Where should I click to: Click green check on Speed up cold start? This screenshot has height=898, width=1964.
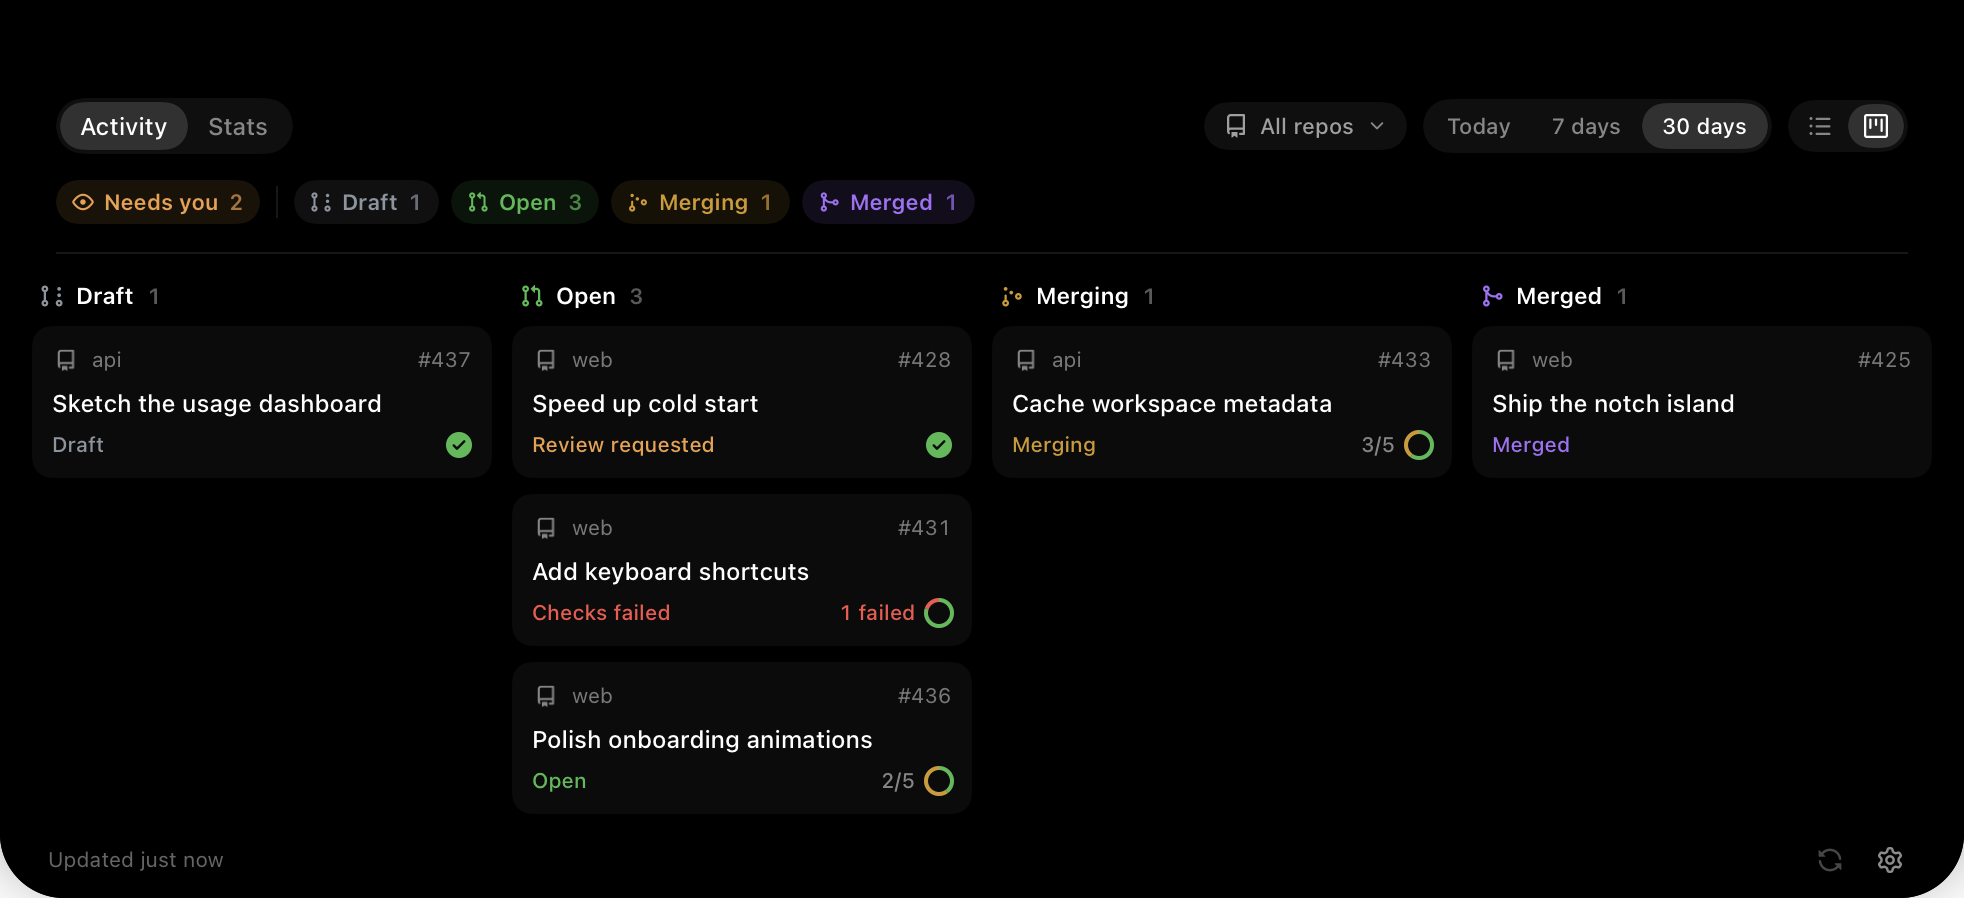coord(939,445)
